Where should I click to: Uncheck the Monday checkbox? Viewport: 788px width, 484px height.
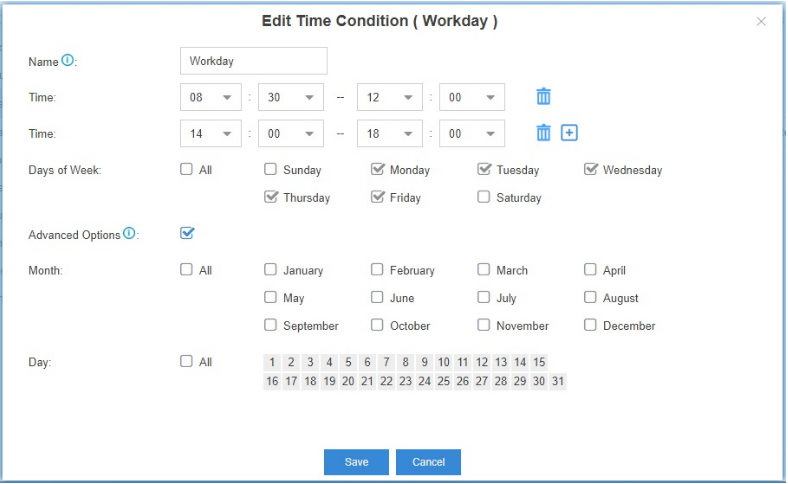tap(377, 169)
